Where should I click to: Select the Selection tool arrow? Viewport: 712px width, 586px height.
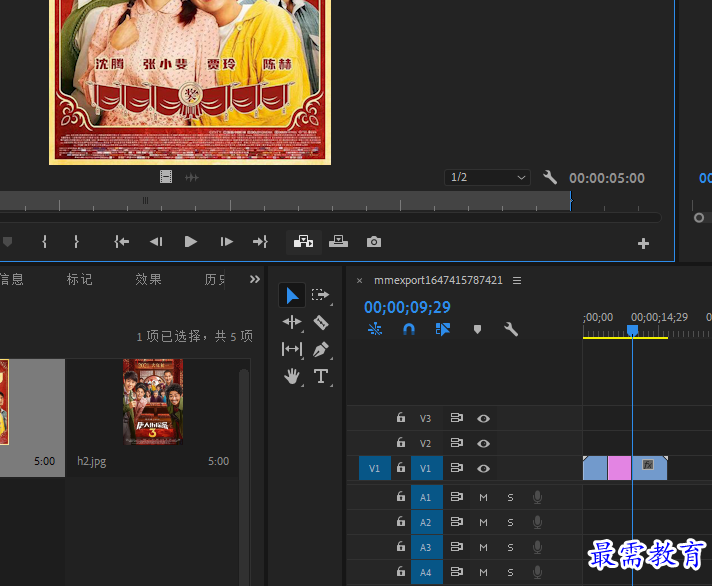[292, 295]
